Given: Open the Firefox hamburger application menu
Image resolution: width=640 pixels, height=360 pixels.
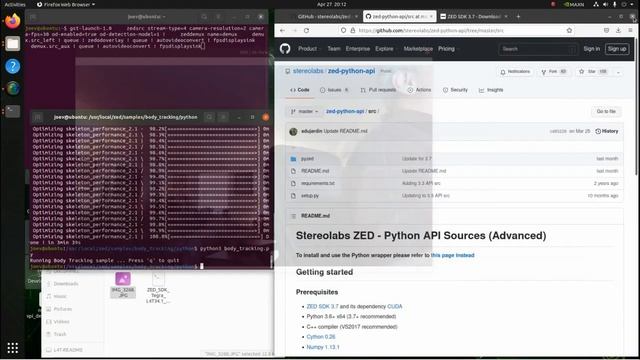Looking at the screenshot, I should [x=630, y=30].
